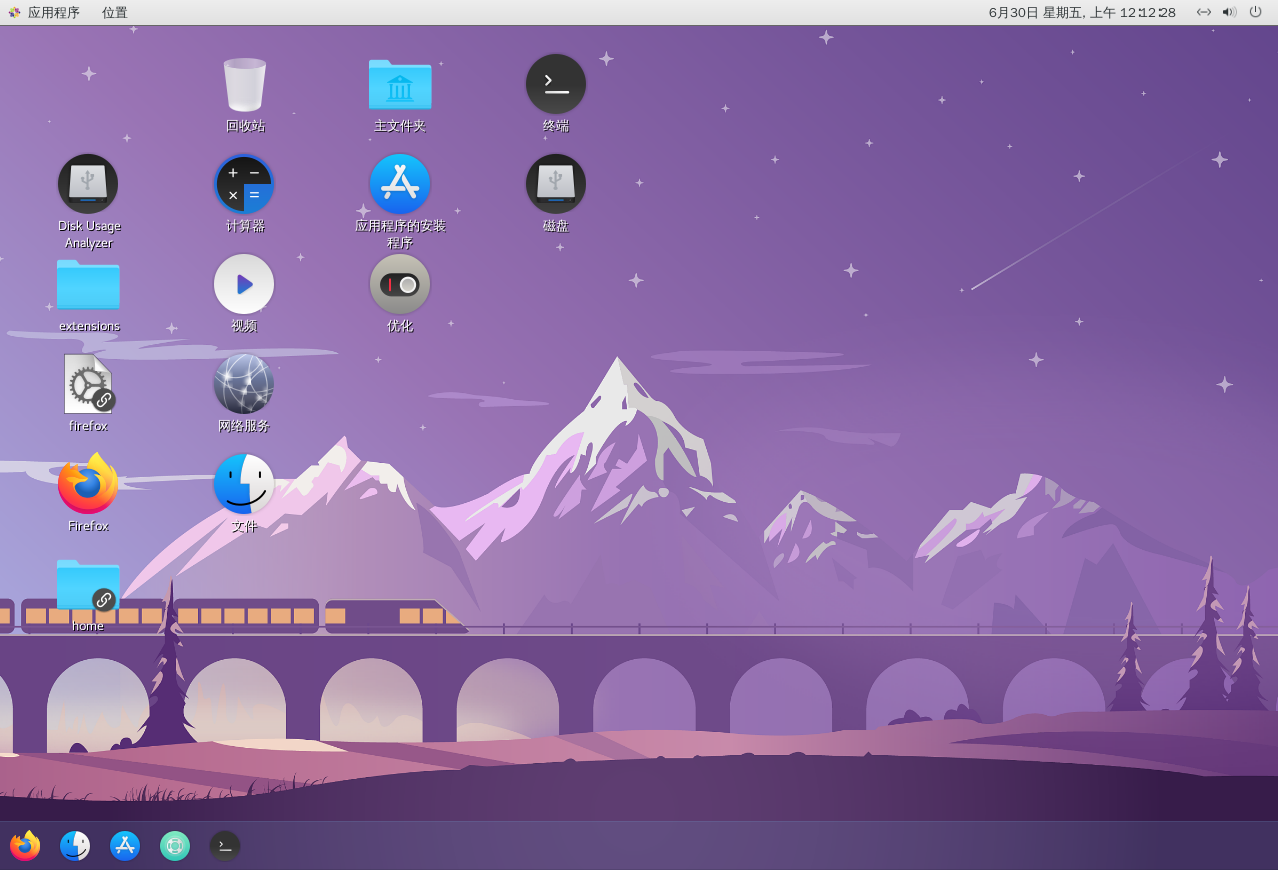
Task: Open the 主文件夹 home folder icon
Action: 400,84
